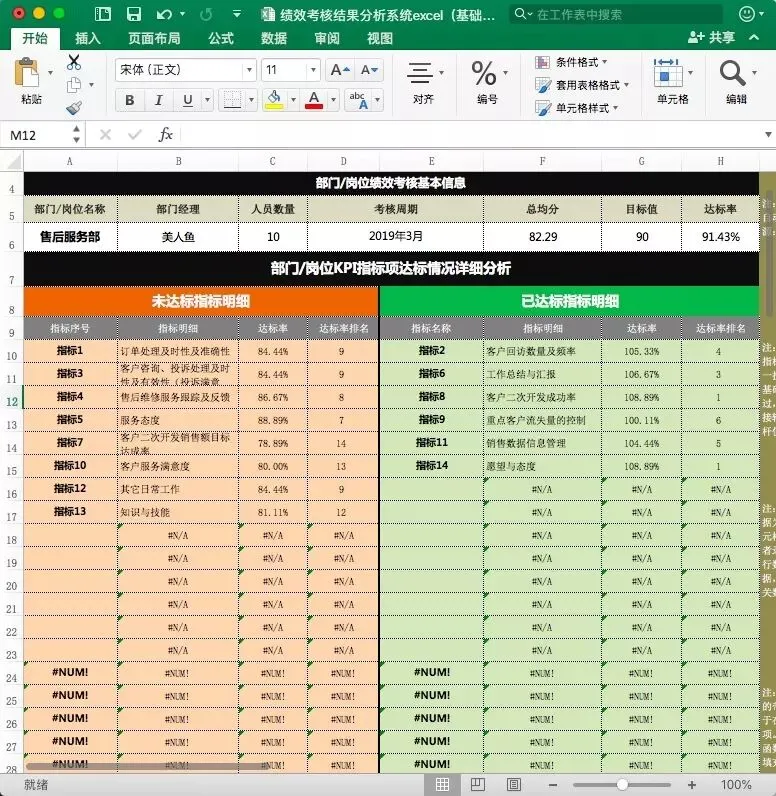The image size is (776, 796).
Task: Click zoom in plus button
Action: pyautogui.click(x=691, y=785)
